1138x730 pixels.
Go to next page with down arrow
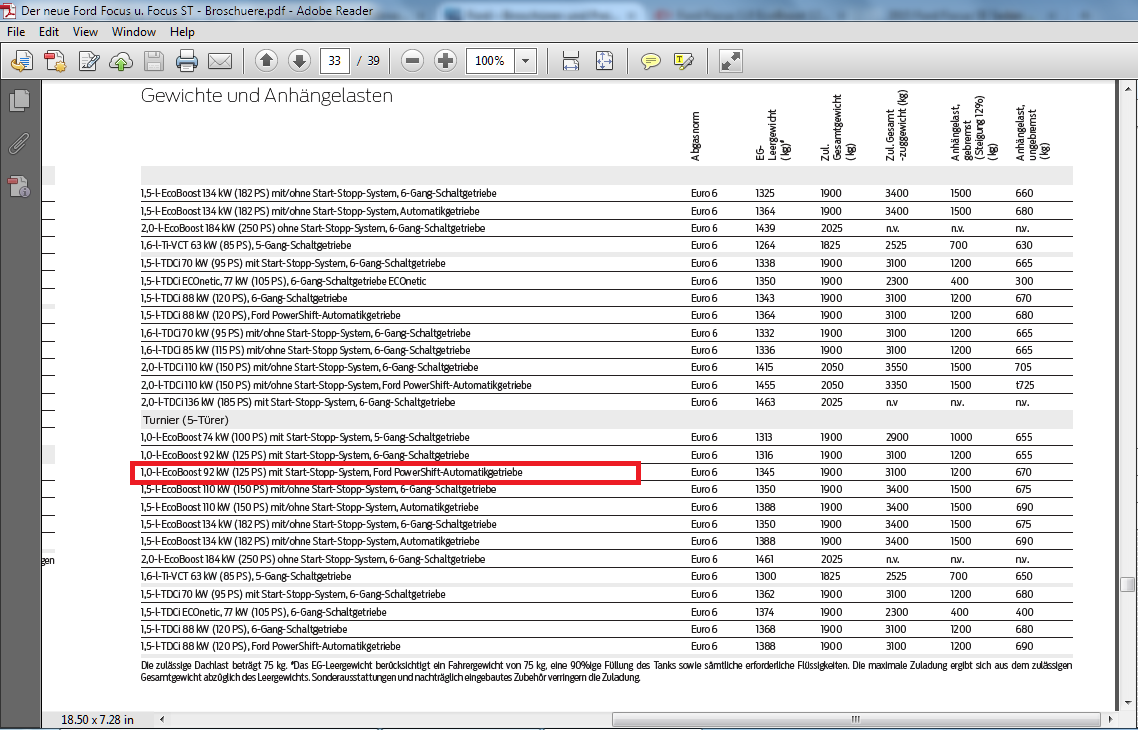click(299, 61)
